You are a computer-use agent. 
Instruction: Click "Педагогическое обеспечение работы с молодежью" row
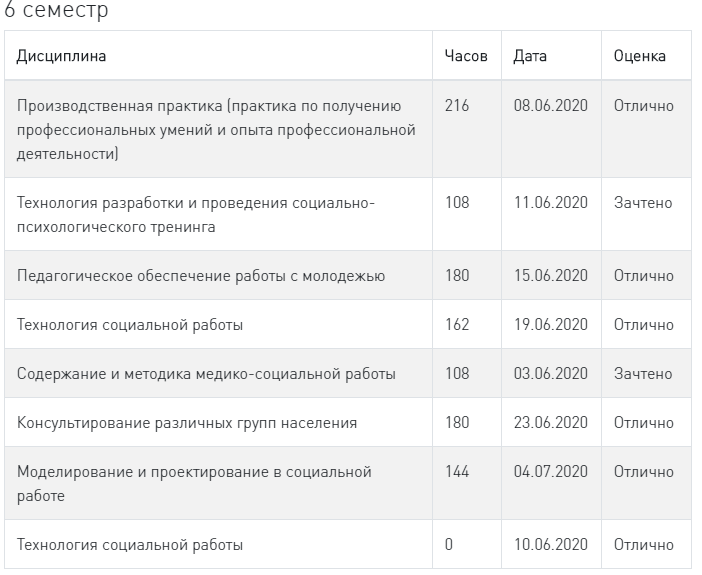click(x=201, y=276)
